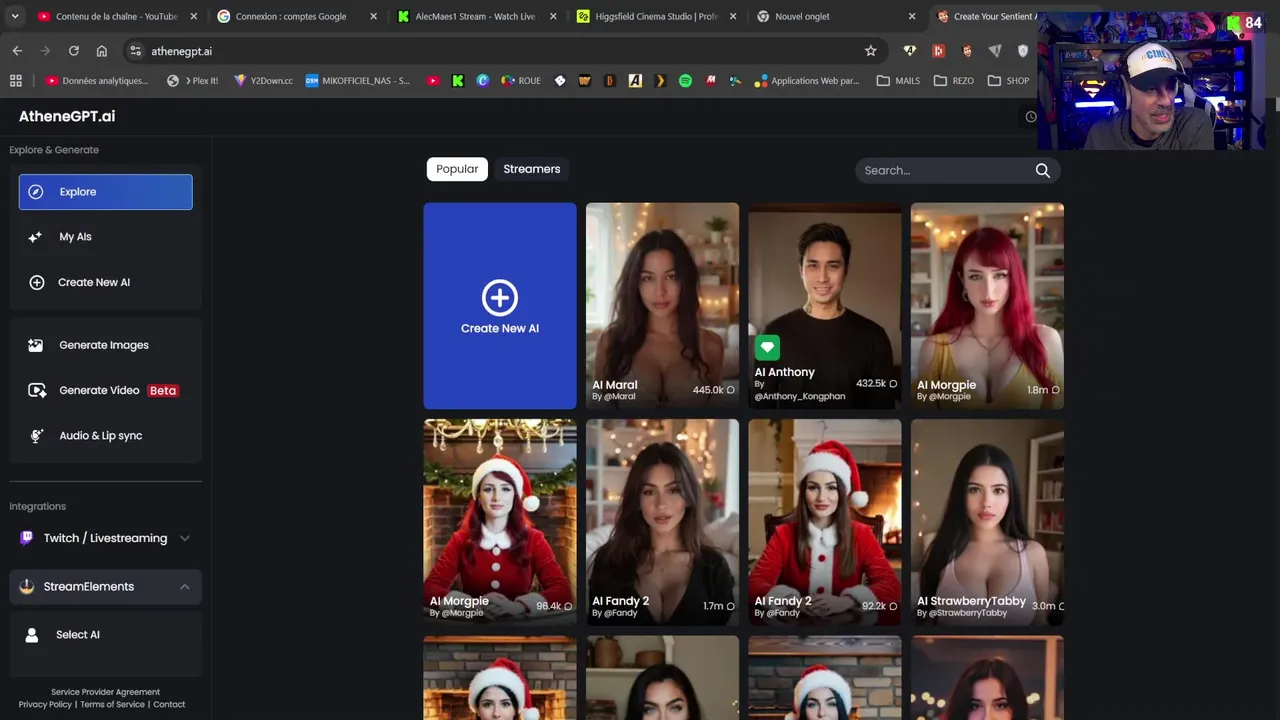Screen dimensions: 1280x720
Task: Click the Generate Images icon
Action: (36, 345)
